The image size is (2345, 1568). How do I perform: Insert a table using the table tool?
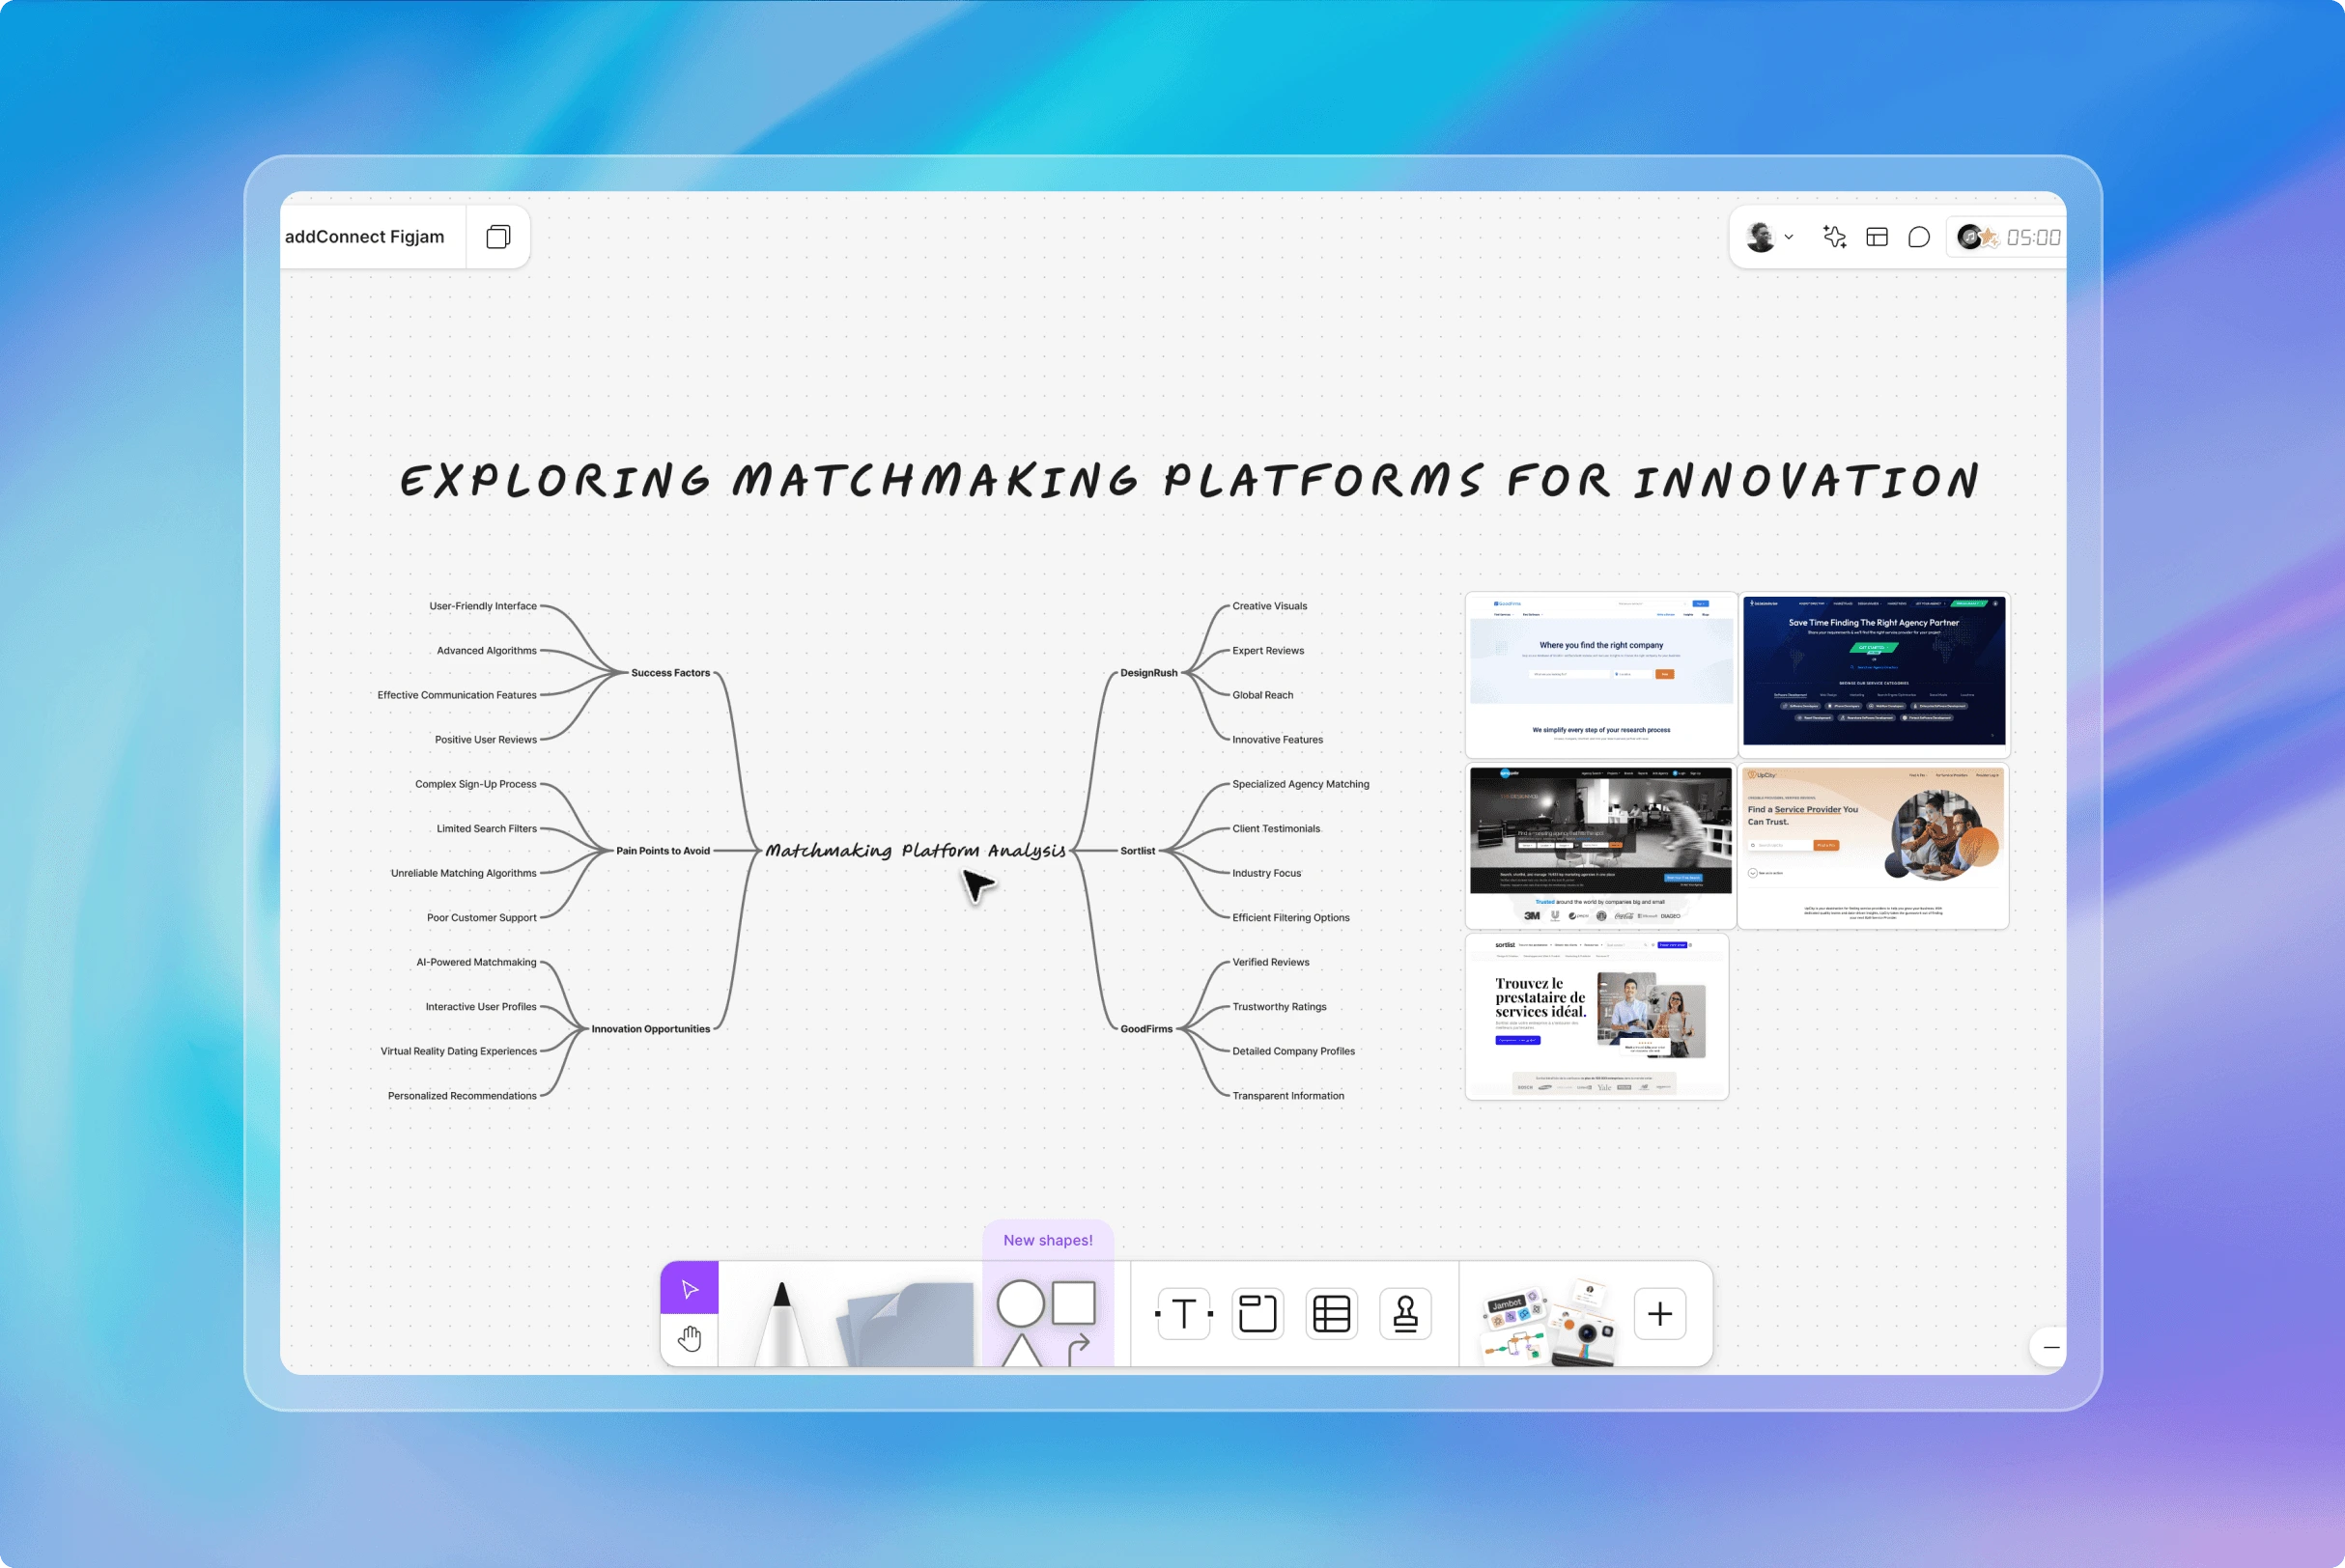pyautogui.click(x=1331, y=1313)
